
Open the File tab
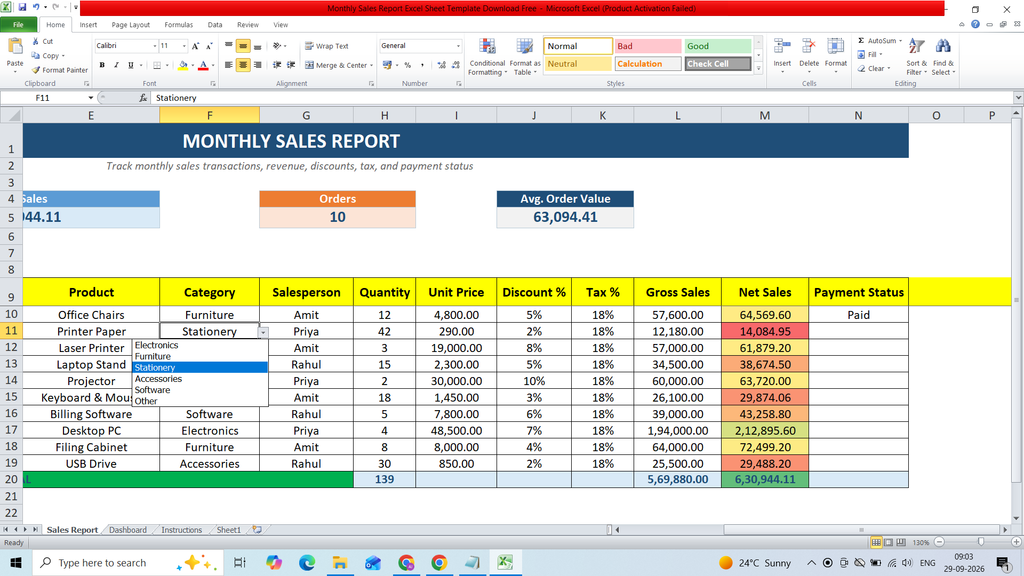click(x=18, y=25)
